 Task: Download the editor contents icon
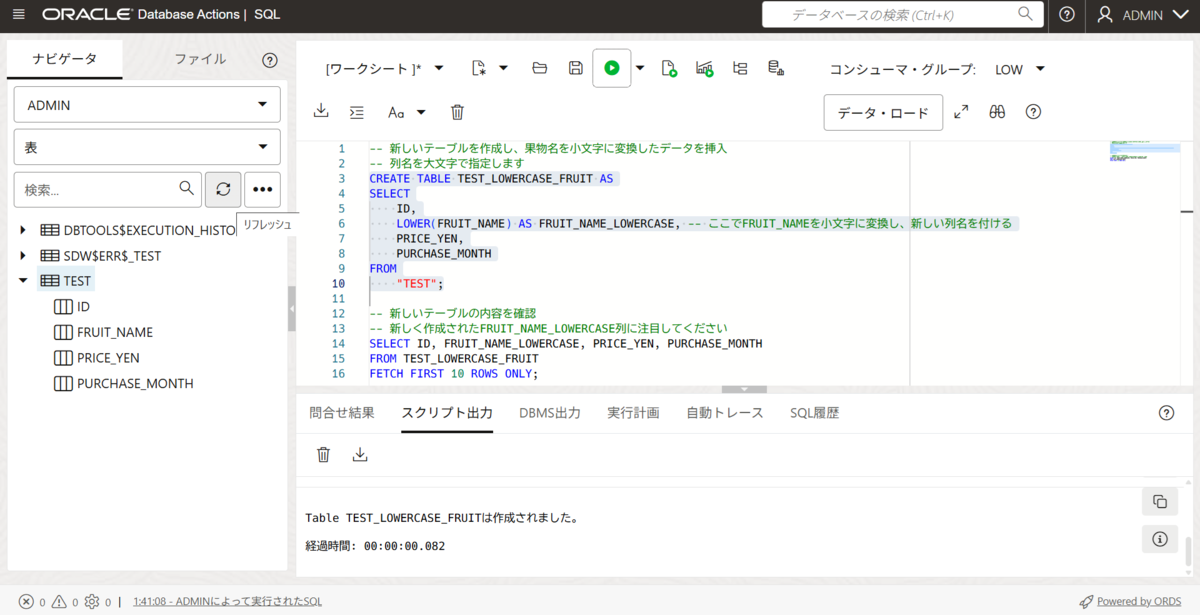[321, 111]
